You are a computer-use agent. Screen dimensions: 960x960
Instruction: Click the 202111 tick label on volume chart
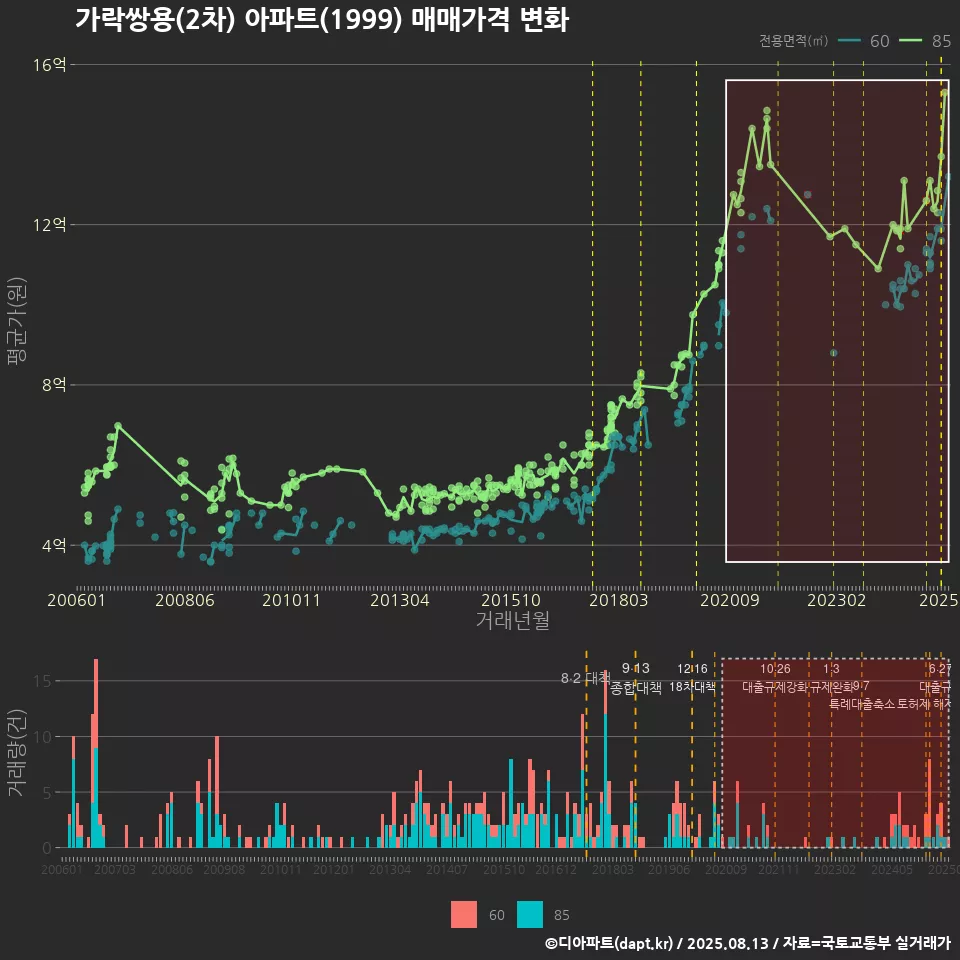[779, 869]
